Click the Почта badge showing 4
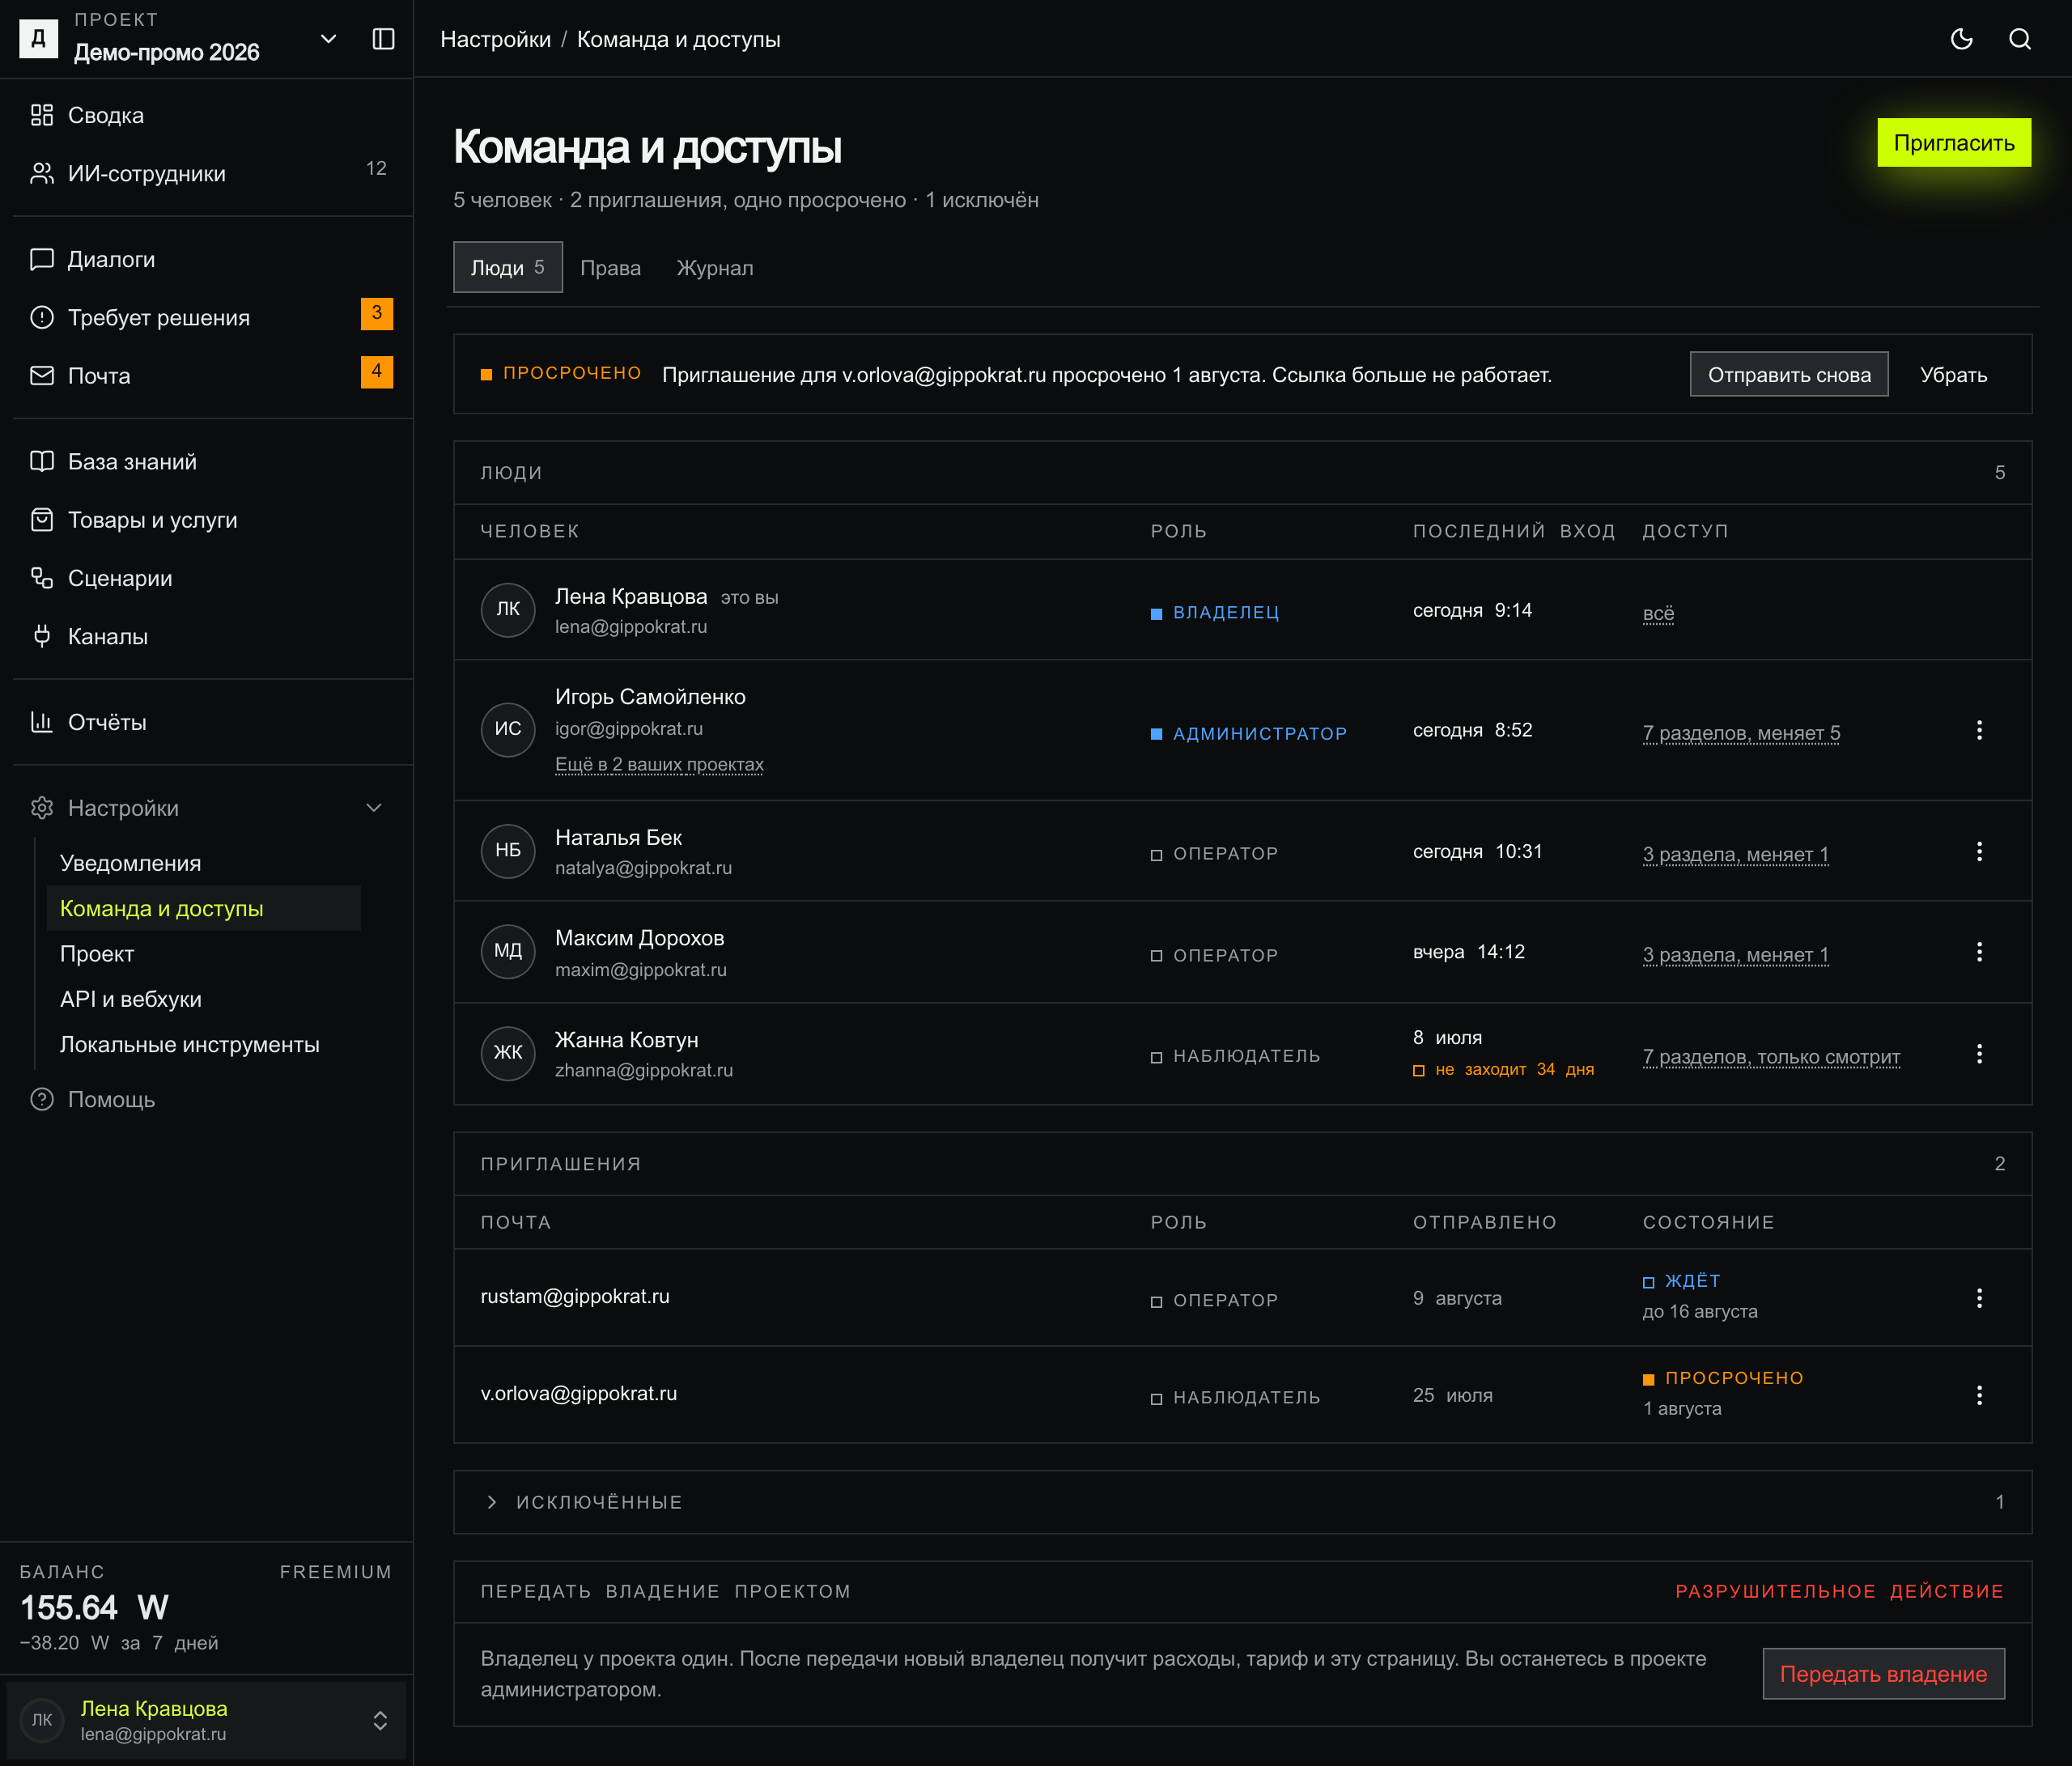 point(377,372)
